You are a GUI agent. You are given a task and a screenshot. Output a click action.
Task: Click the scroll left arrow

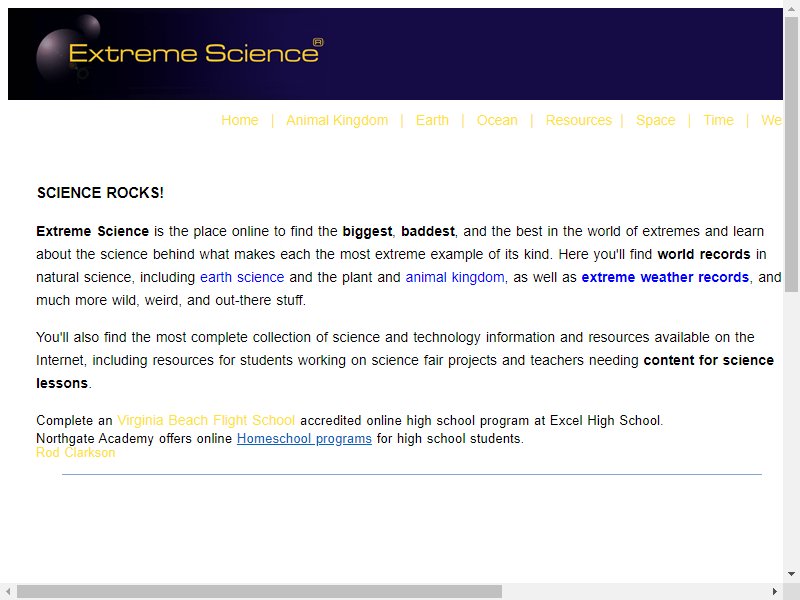click(x=8, y=592)
